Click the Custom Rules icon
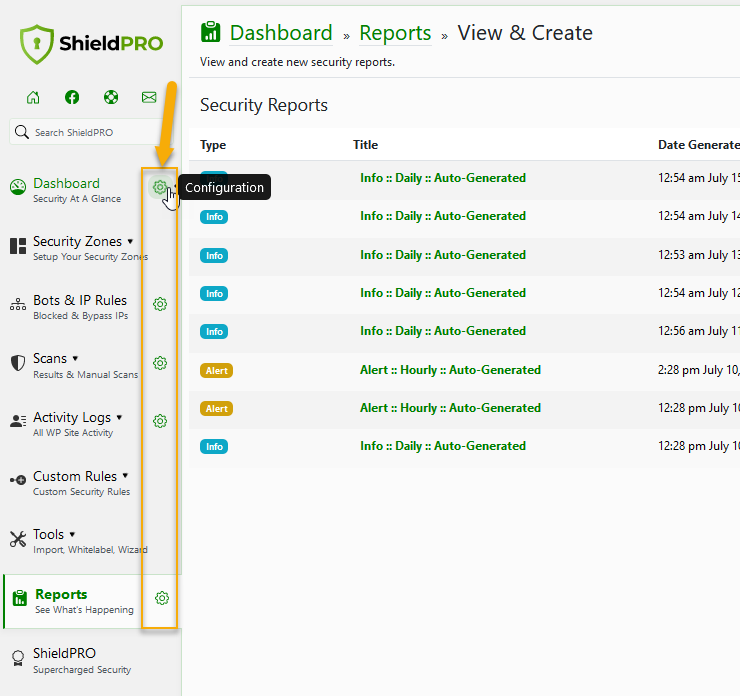 coord(18,480)
